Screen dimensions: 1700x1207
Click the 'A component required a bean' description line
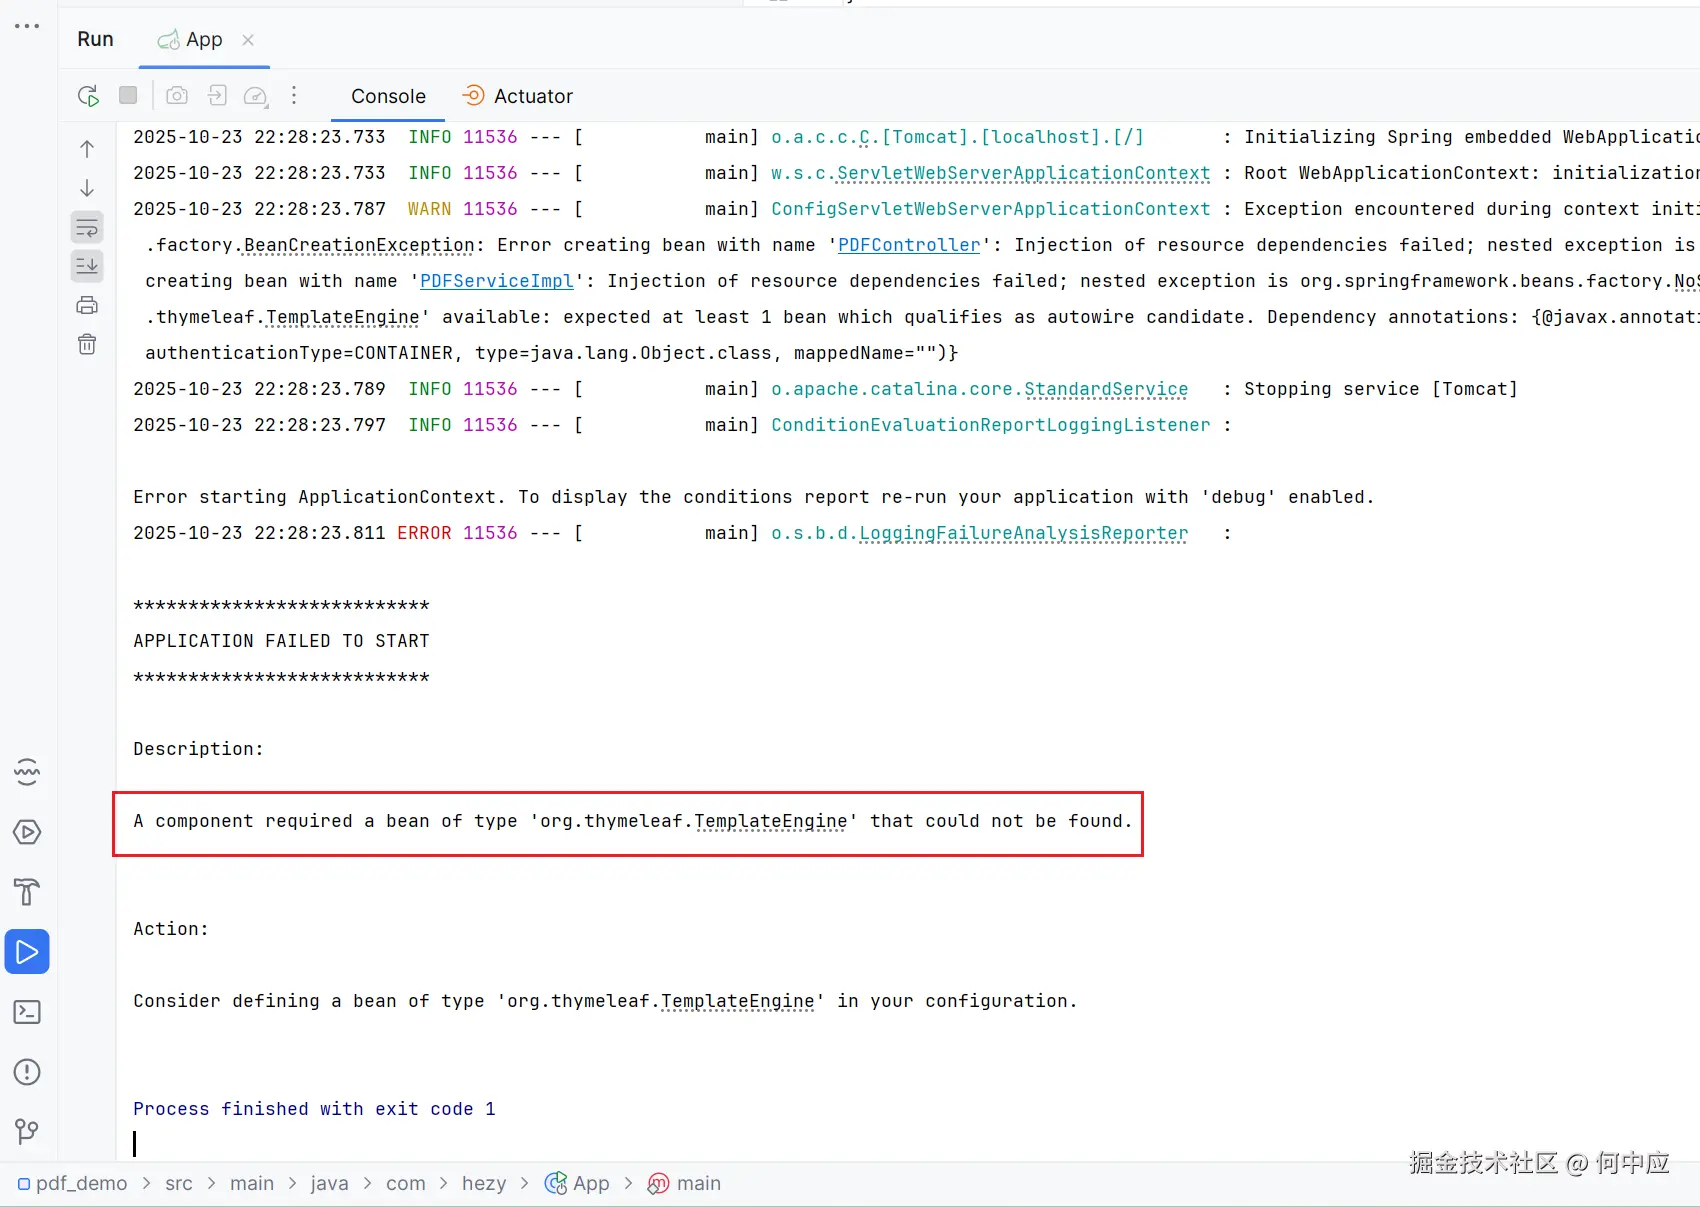(x=633, y=821)
